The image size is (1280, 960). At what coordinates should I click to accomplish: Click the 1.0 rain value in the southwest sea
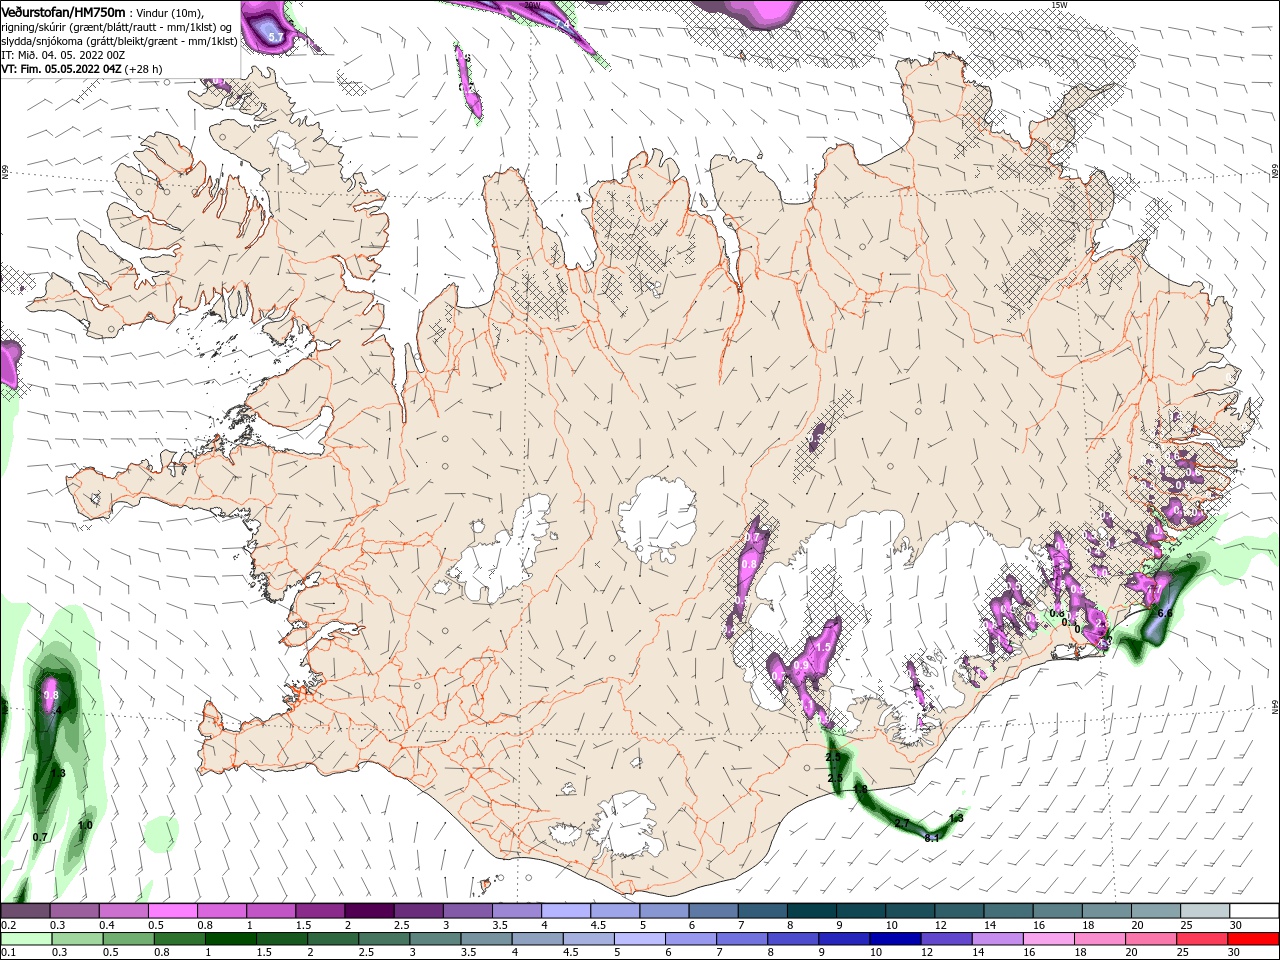pos(85,825)
